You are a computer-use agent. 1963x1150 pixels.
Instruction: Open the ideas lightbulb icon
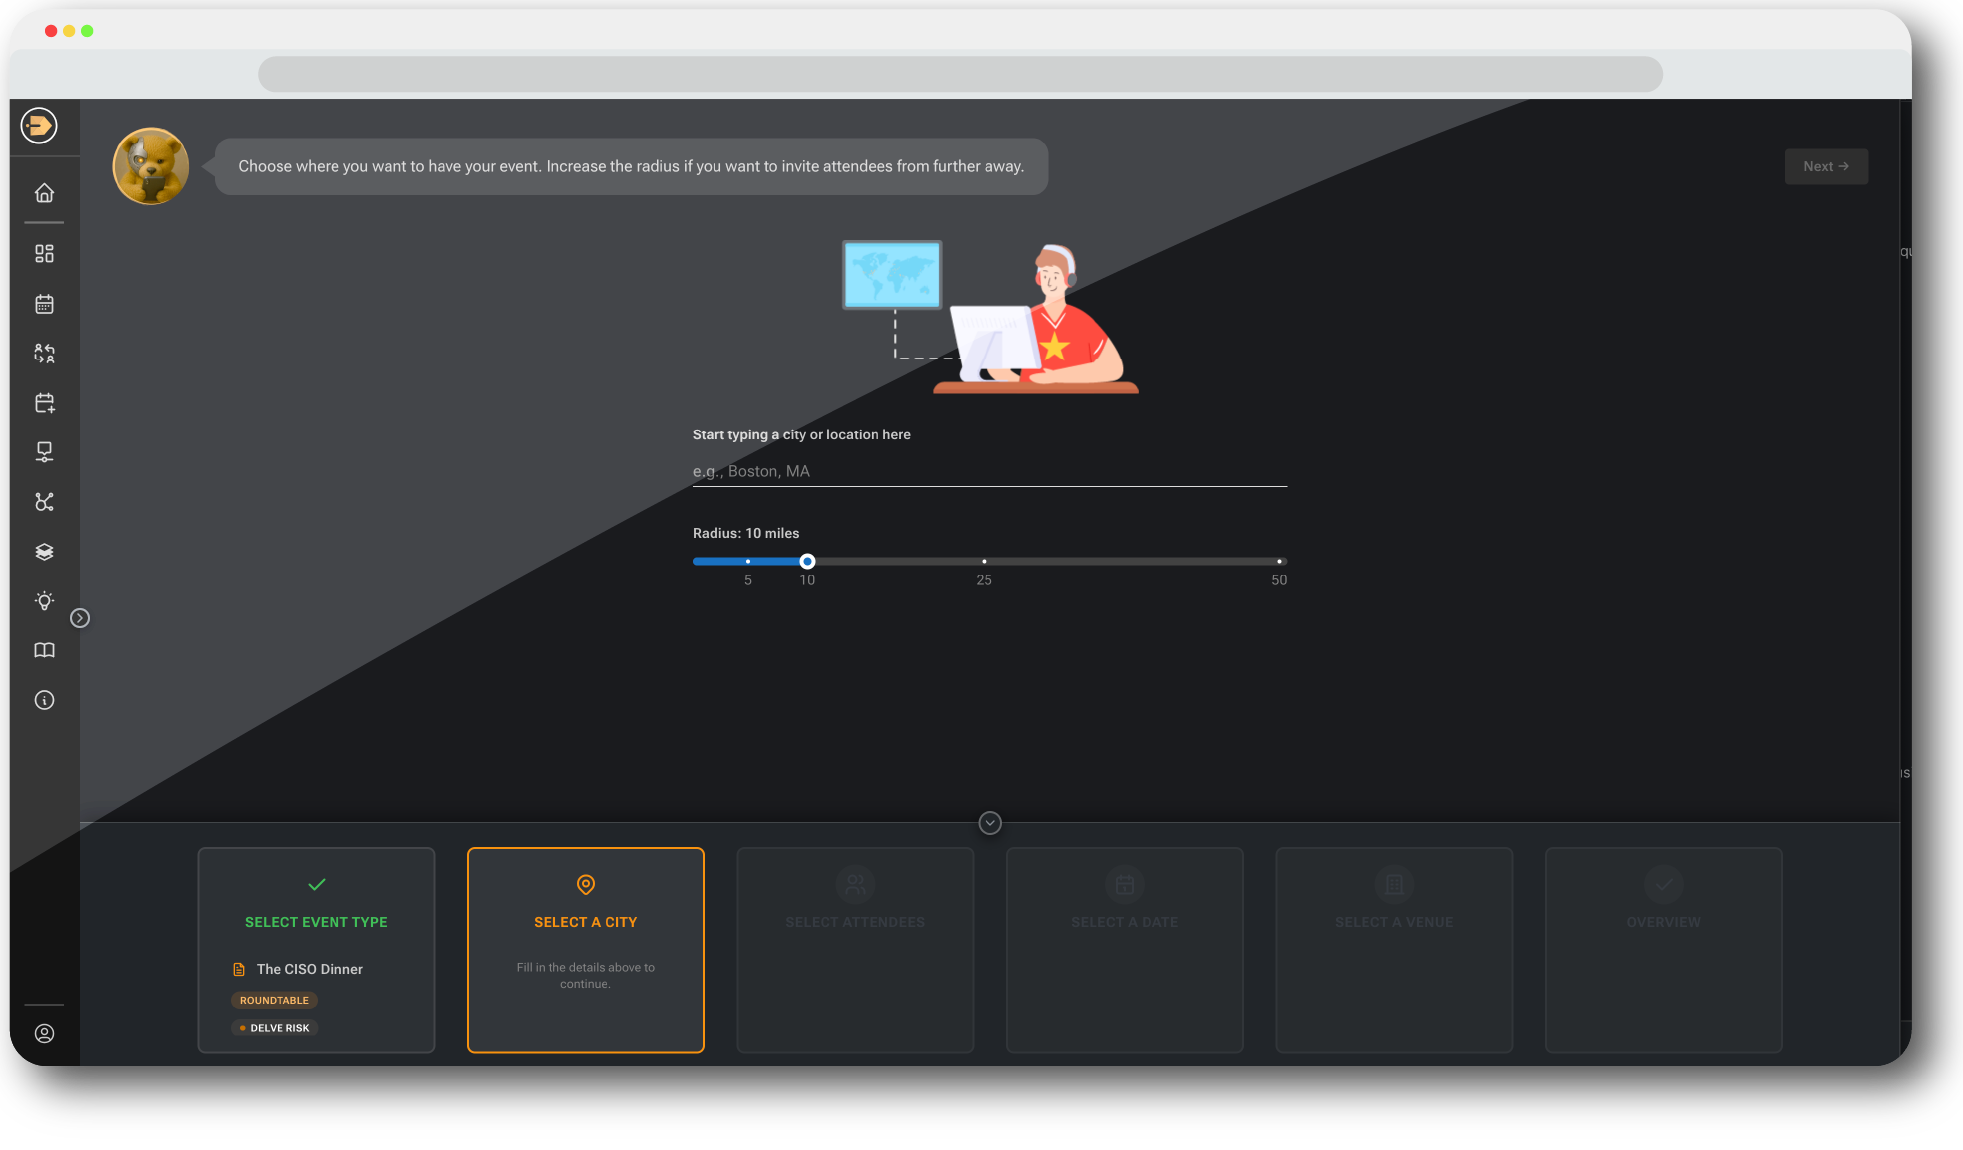(44, 600)
